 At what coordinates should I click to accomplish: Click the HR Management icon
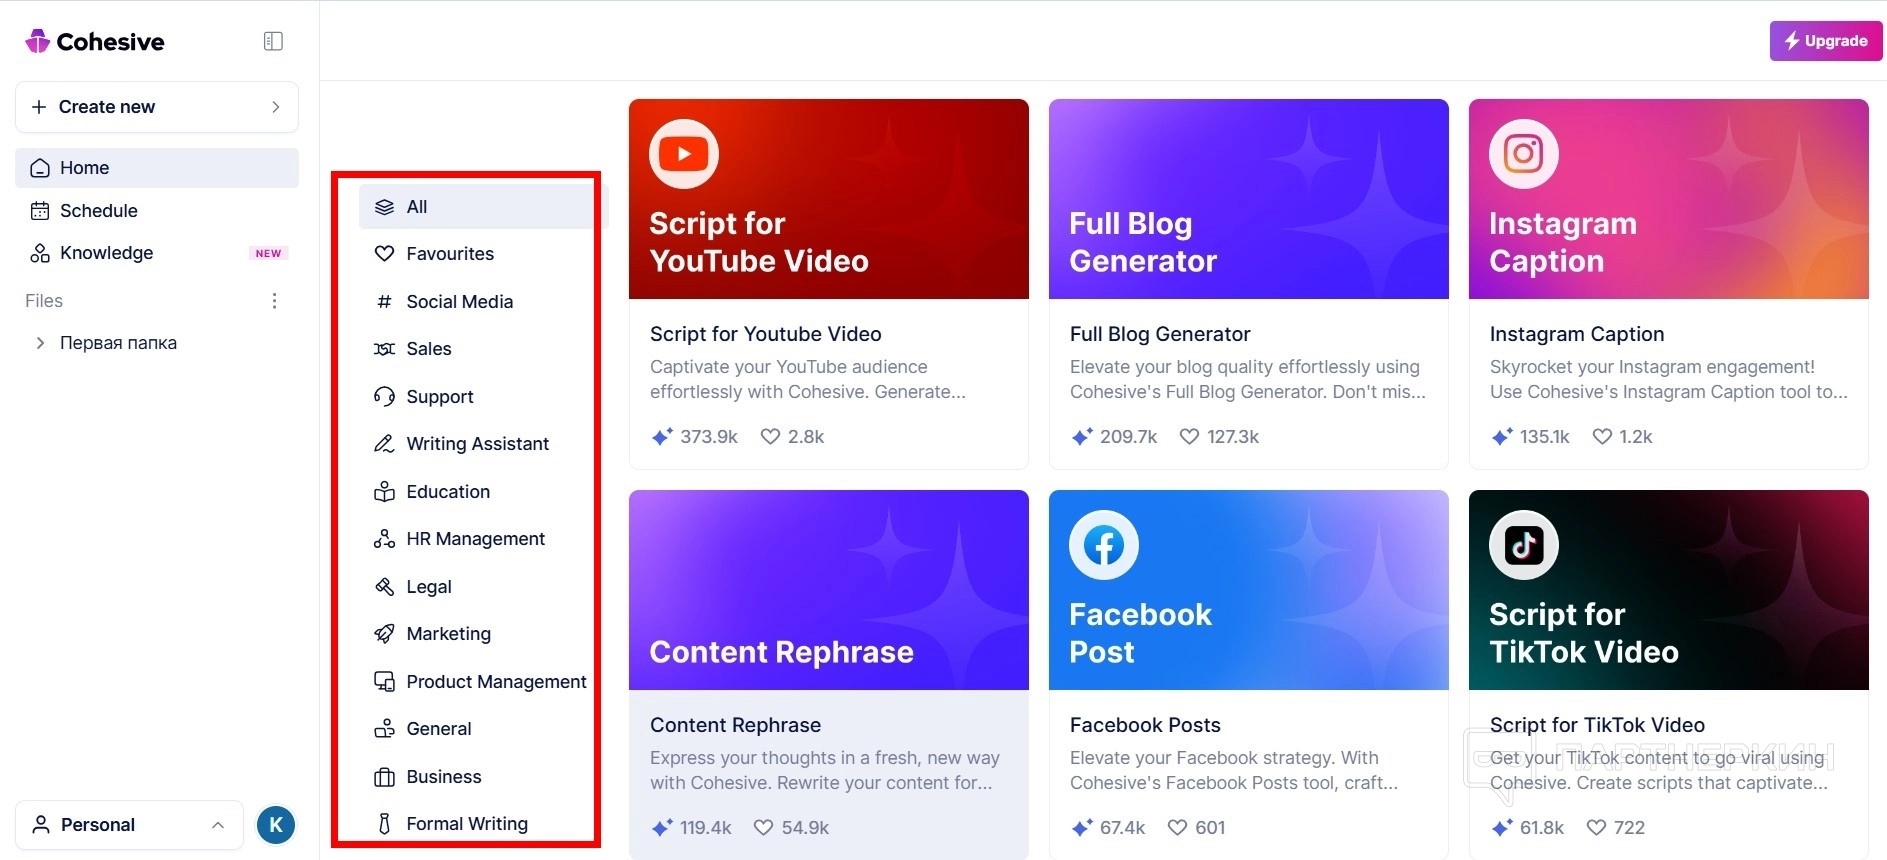point(384,539)
